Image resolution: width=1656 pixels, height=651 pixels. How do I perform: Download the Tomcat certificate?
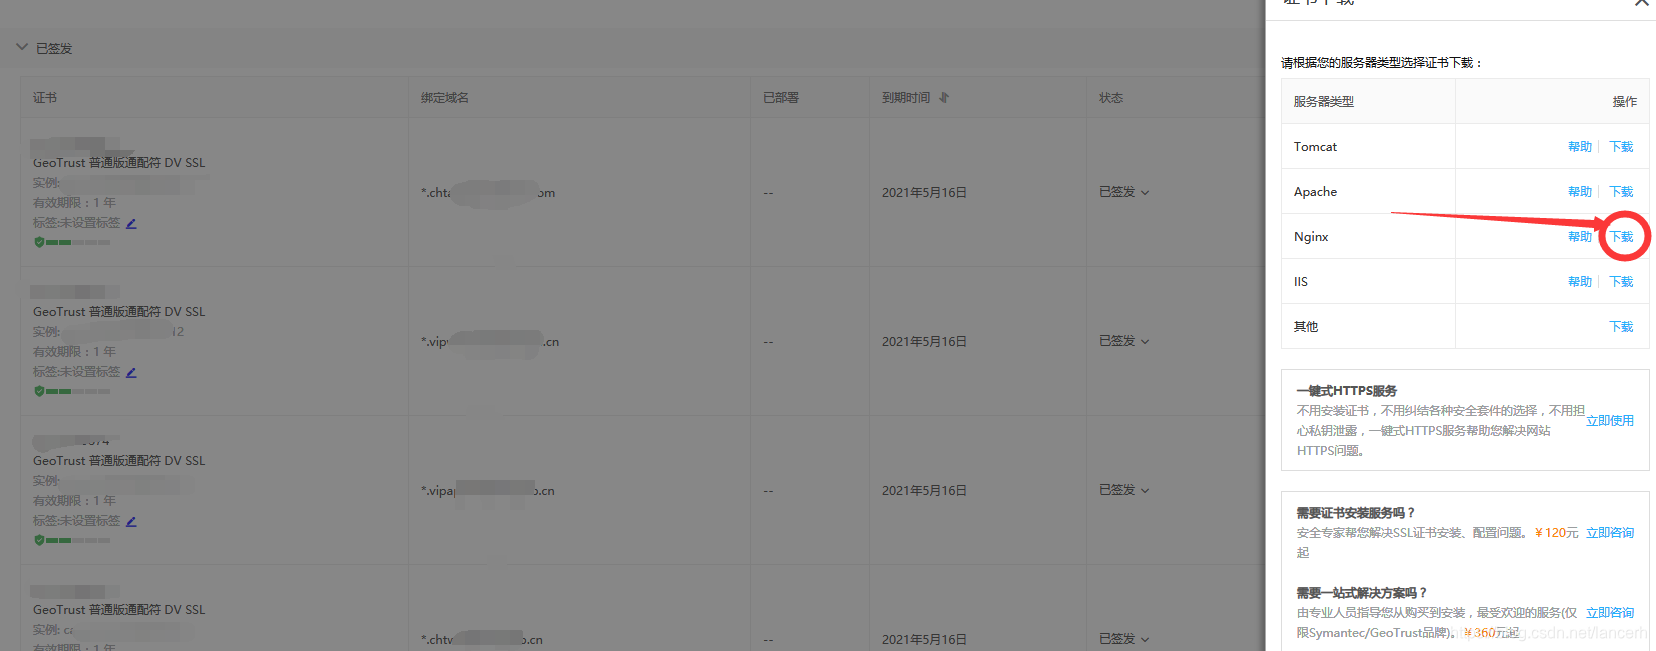(x=1621, y=147)
